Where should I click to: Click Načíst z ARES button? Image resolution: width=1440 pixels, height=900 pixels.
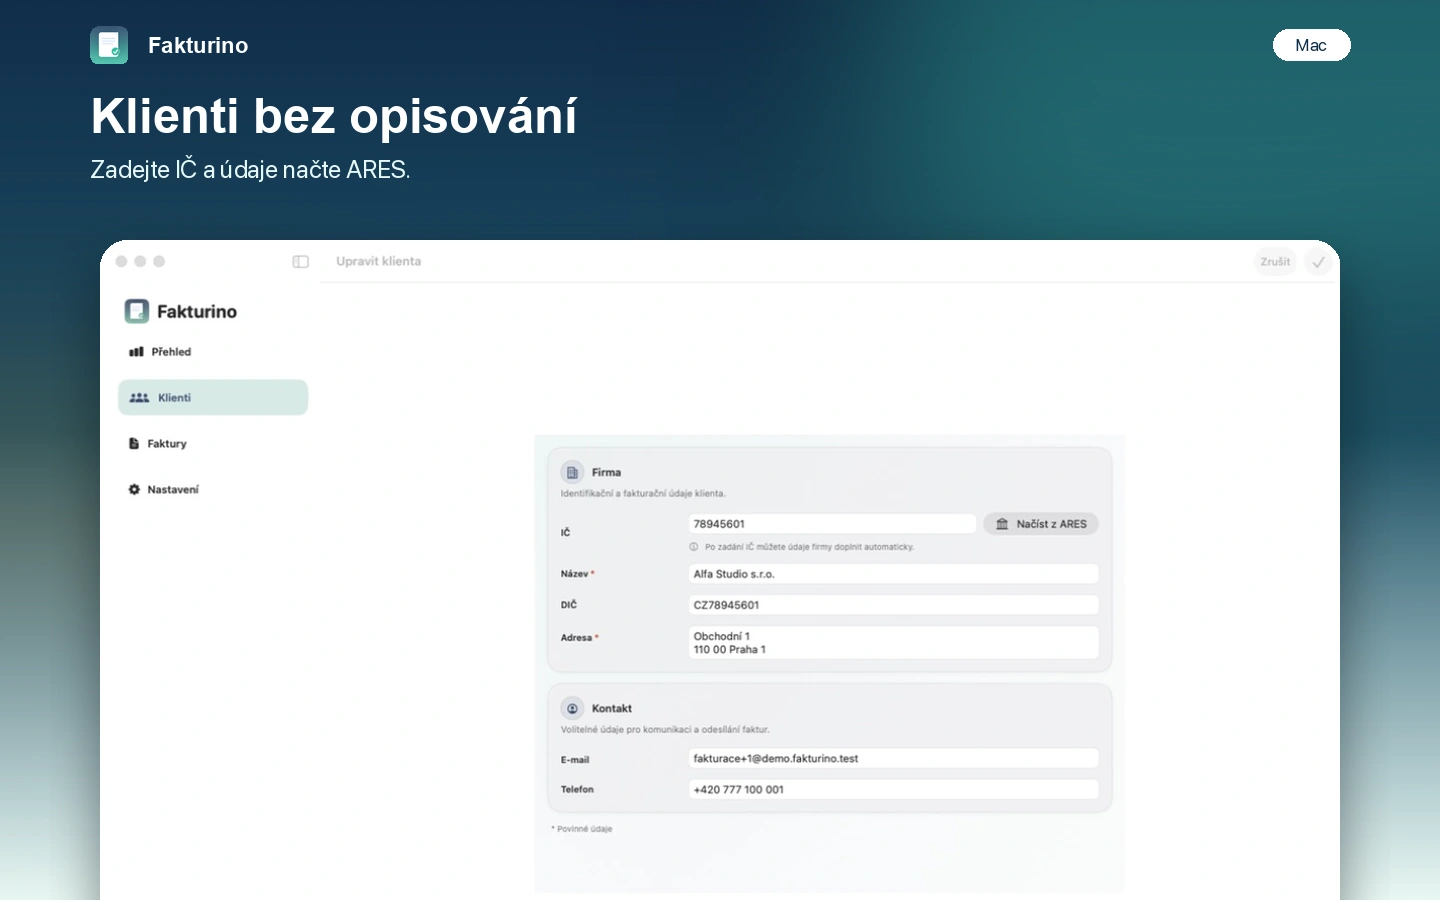click(x=1041, y=524)
